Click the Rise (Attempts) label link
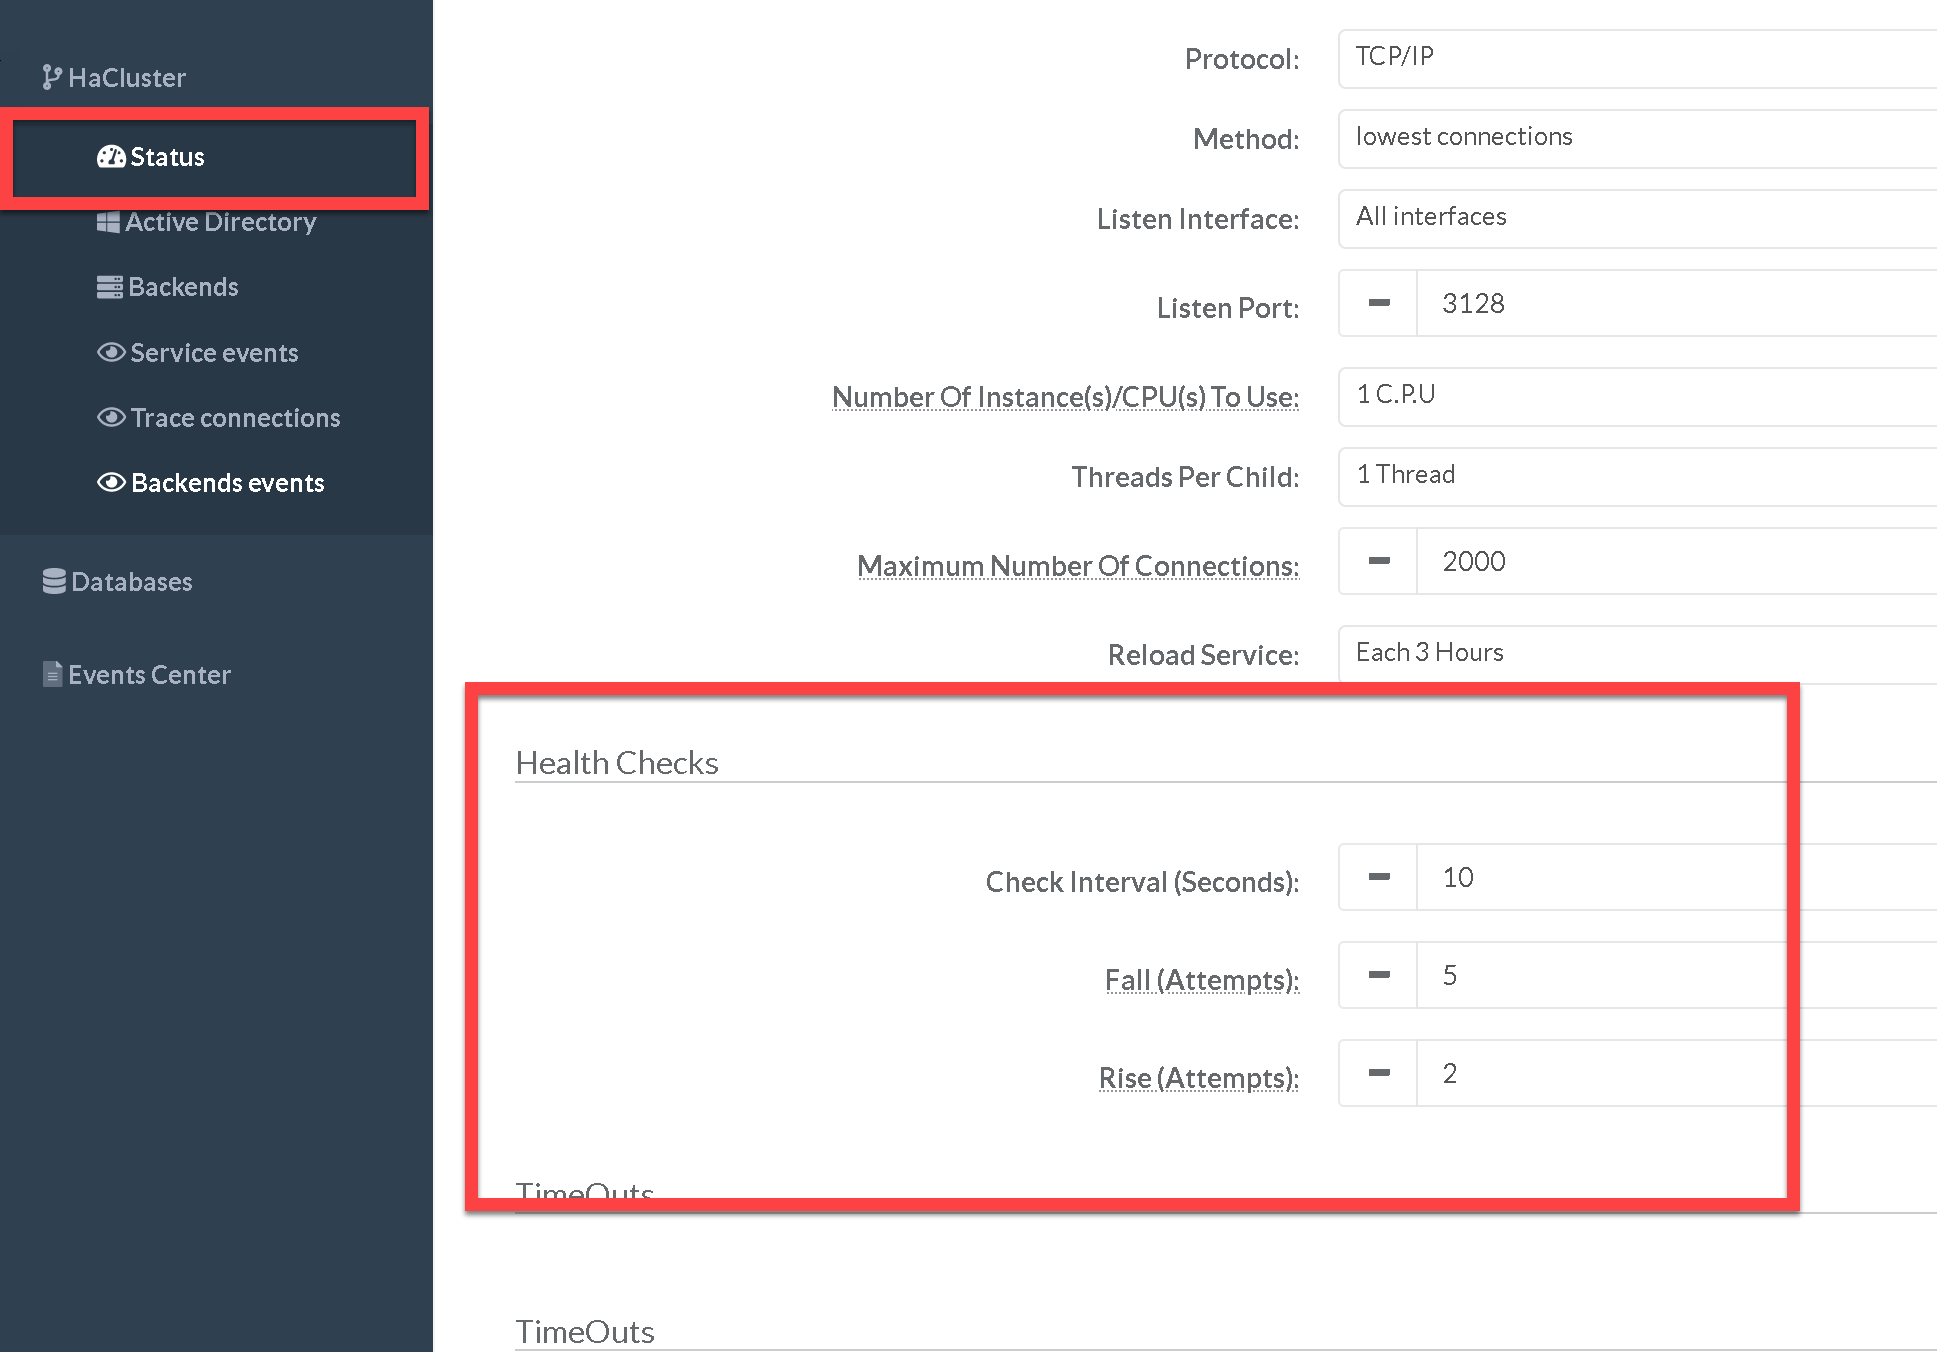The image size is (1937, 1352). click(x=1198, y=1078)
